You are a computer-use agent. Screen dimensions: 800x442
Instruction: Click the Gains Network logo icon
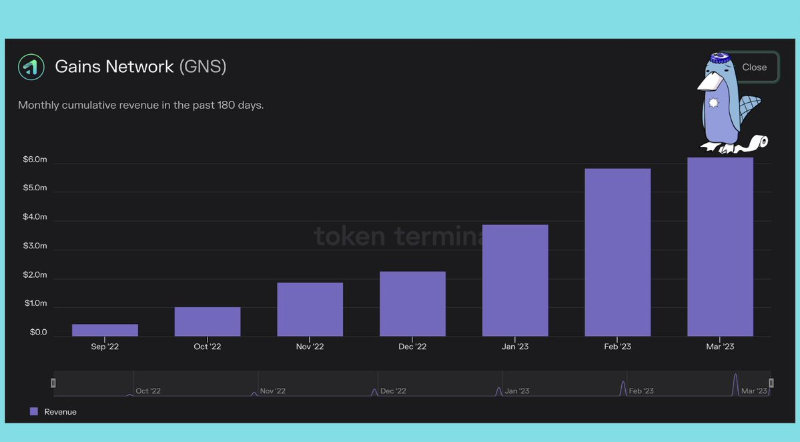pyautogui.click(x=31, y=67)
